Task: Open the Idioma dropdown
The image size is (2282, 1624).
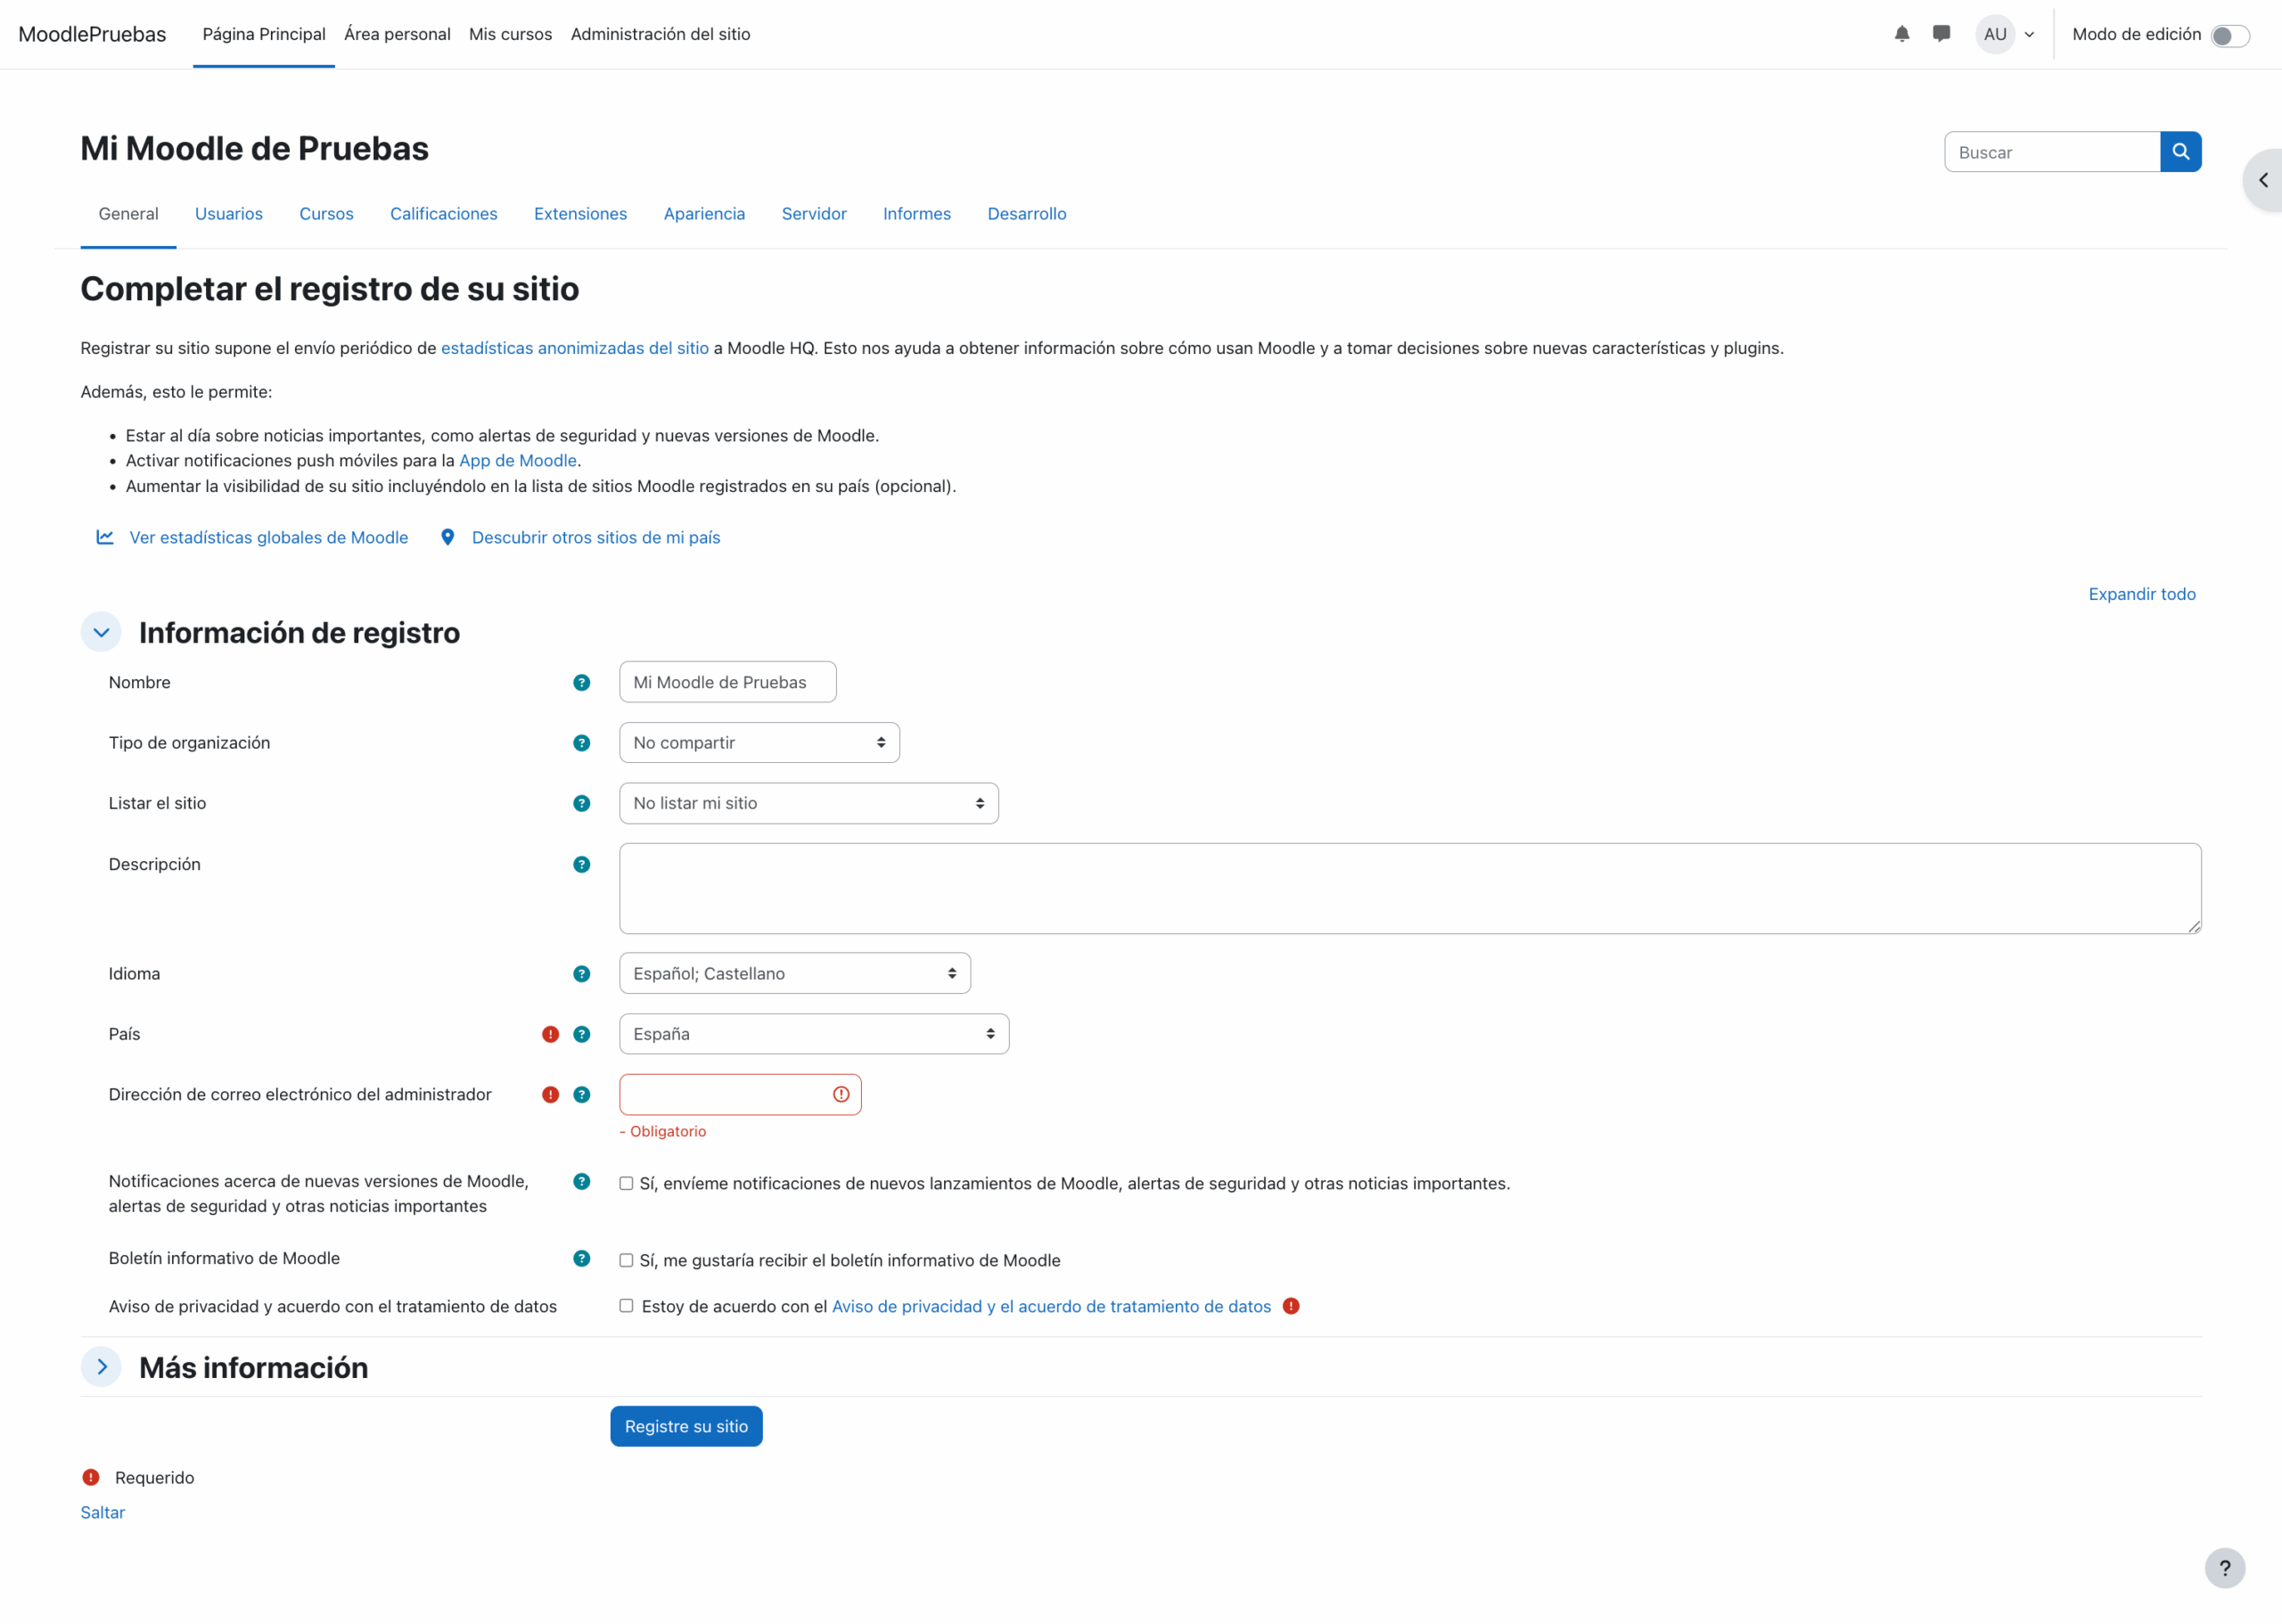Action: click(794, 974)
